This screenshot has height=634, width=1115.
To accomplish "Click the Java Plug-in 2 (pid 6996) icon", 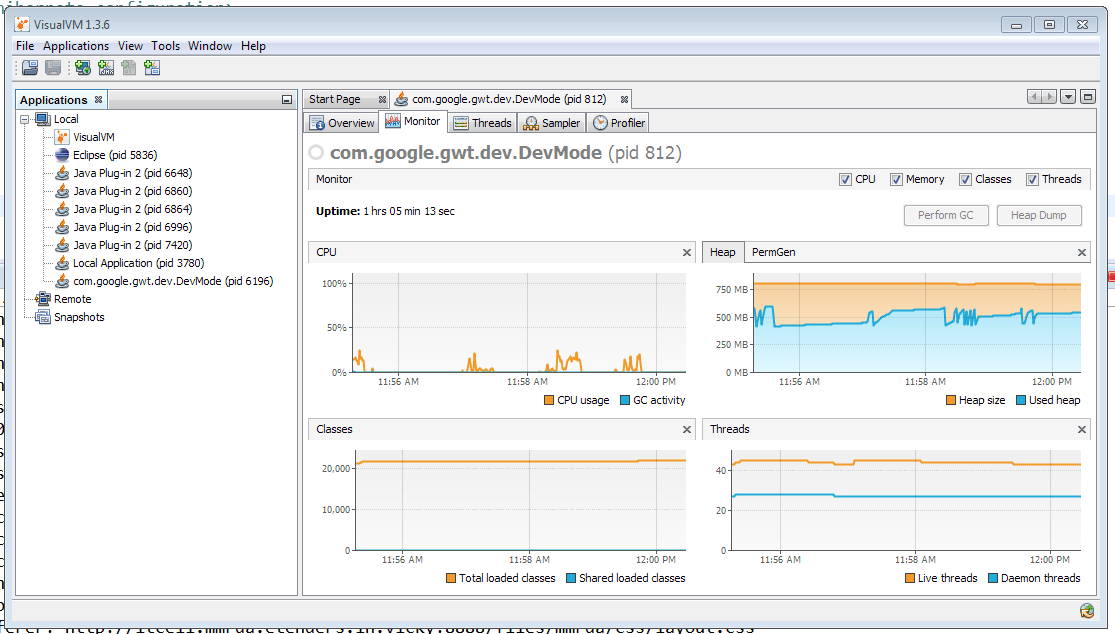I will (x=63, y=227).
